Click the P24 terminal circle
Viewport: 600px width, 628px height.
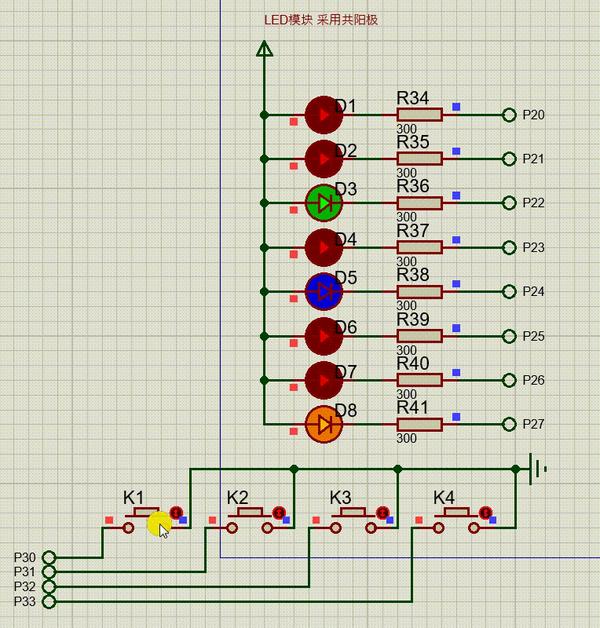(x=509, y=292)
